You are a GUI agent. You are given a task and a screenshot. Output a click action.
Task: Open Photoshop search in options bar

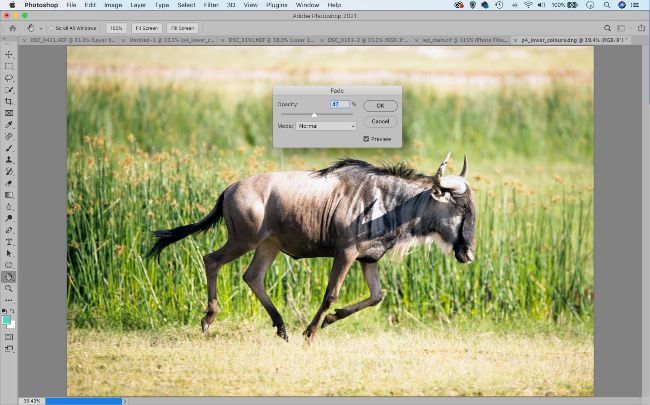click(607, 28)
